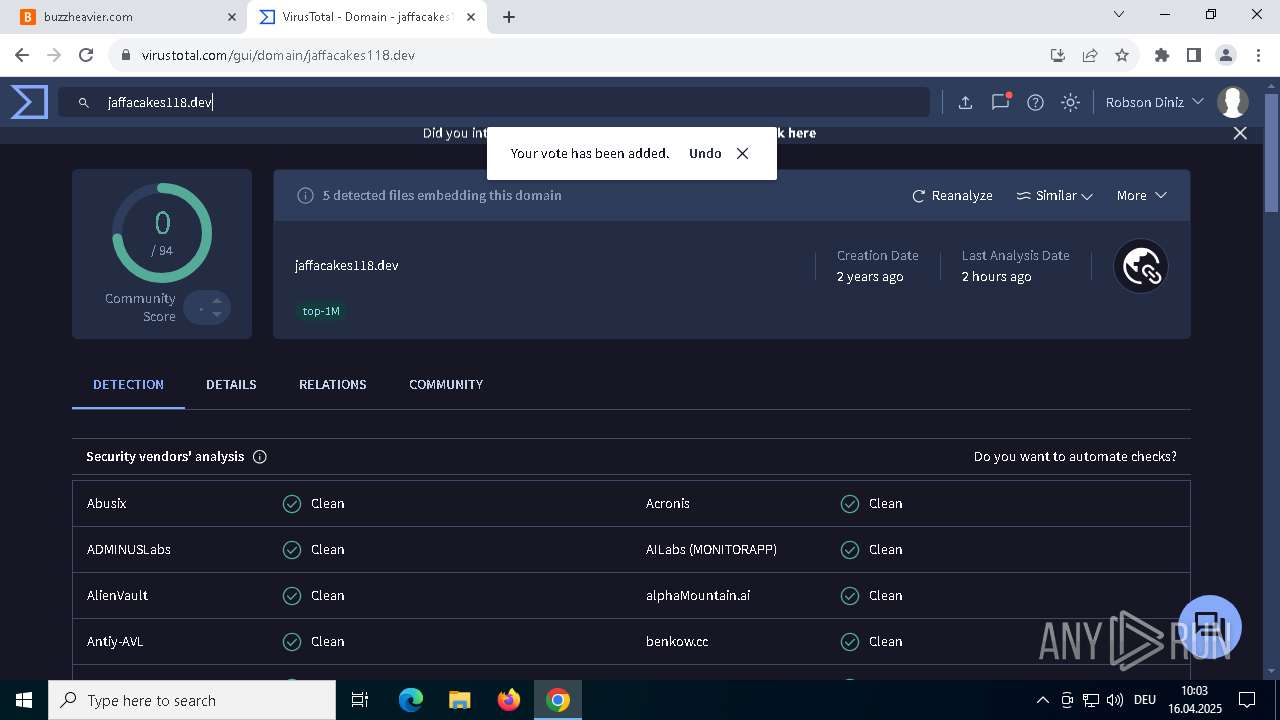Expand the More dropdown

pyautogui.click(x=1142, y=196)
